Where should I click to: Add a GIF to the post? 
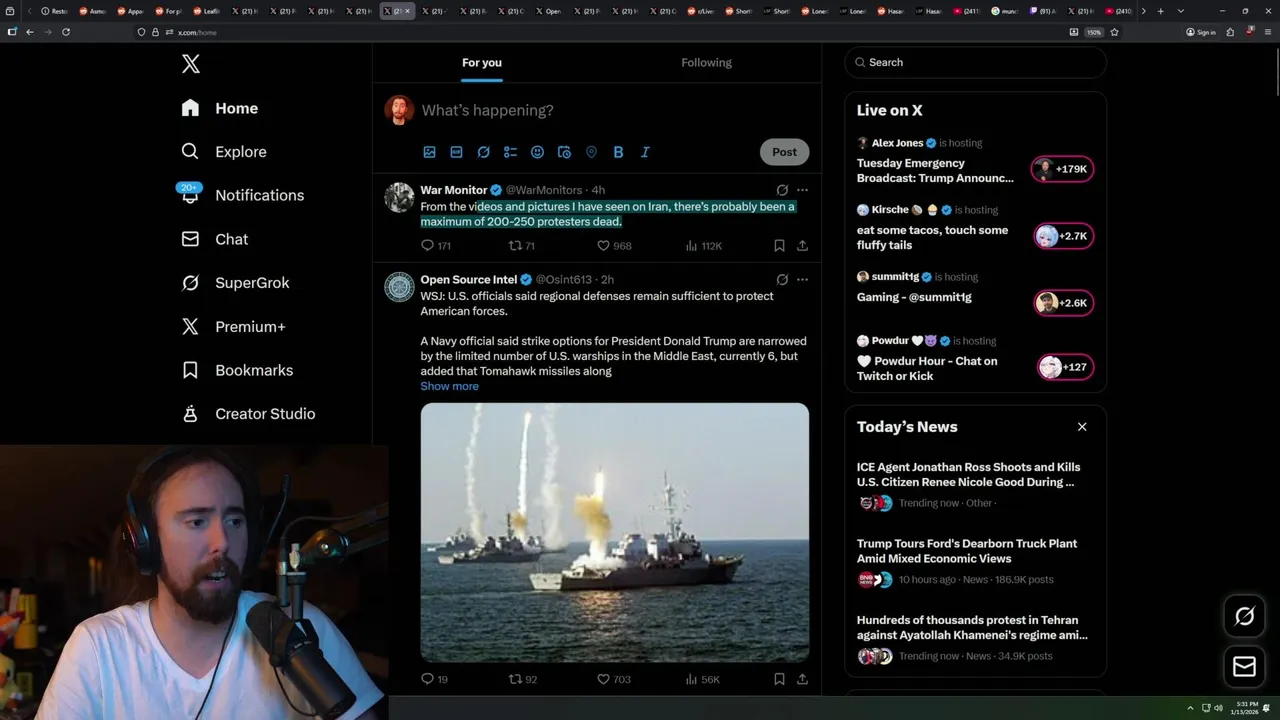pyautogui.click(x=456, y=152)
